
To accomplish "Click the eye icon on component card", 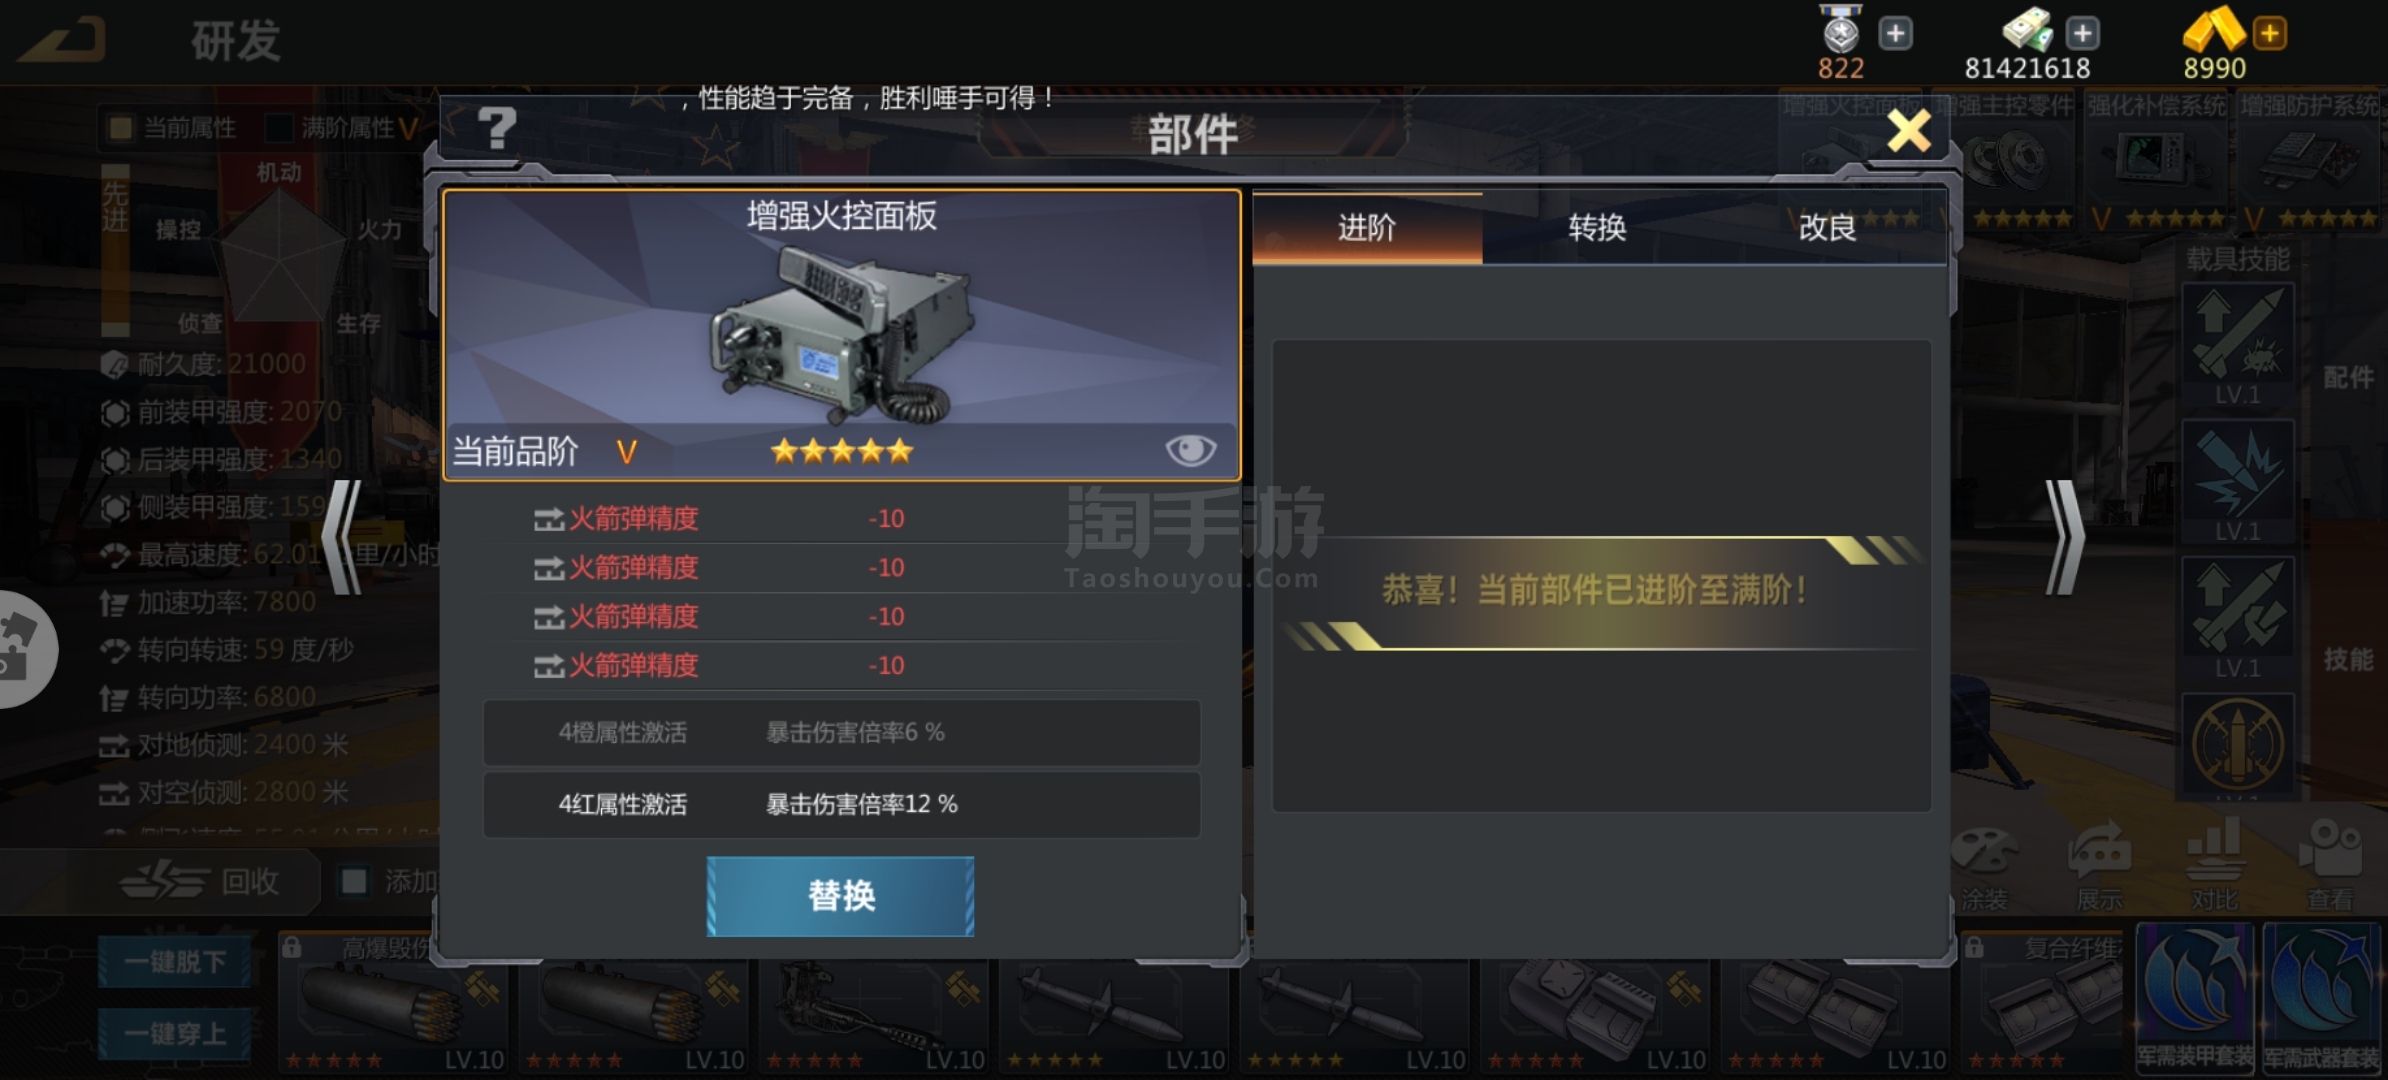I will coord(1190,450).
